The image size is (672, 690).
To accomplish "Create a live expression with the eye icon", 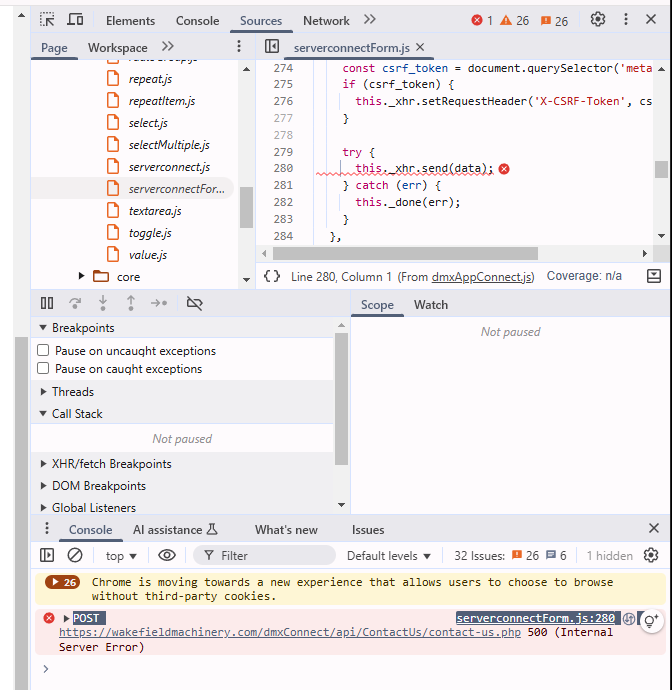I will [167, 555].
